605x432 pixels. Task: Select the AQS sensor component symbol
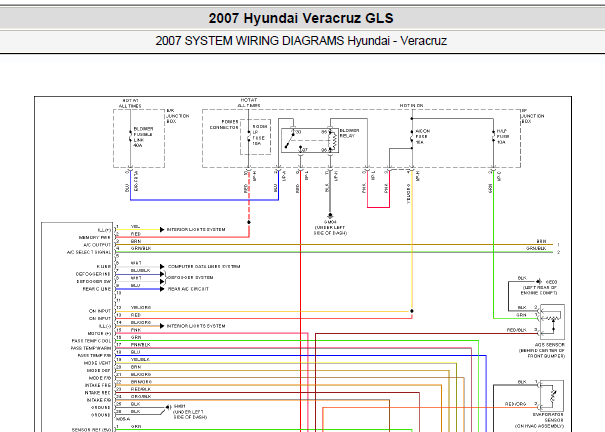pyautogui.click(x=553, y=322)
